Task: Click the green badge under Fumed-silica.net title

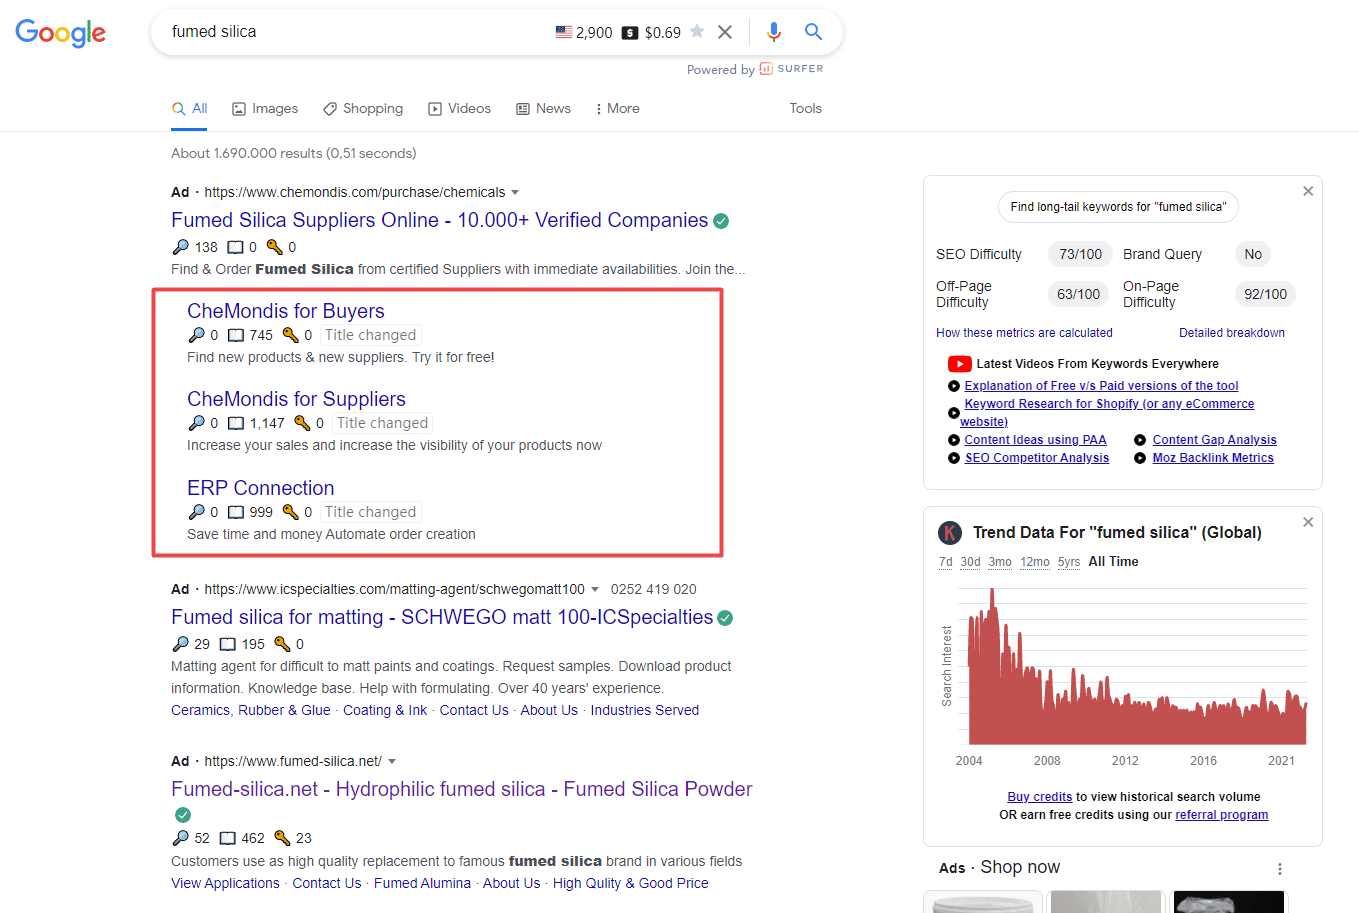Action: click(x=183, y=815)
